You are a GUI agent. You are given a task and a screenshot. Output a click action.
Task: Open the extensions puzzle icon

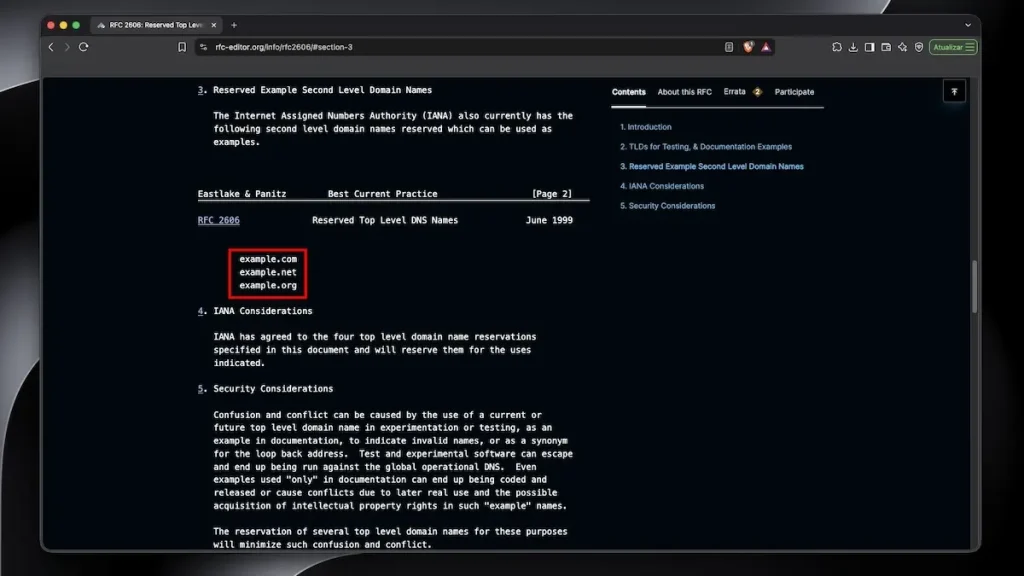click(x=837, y=47)
